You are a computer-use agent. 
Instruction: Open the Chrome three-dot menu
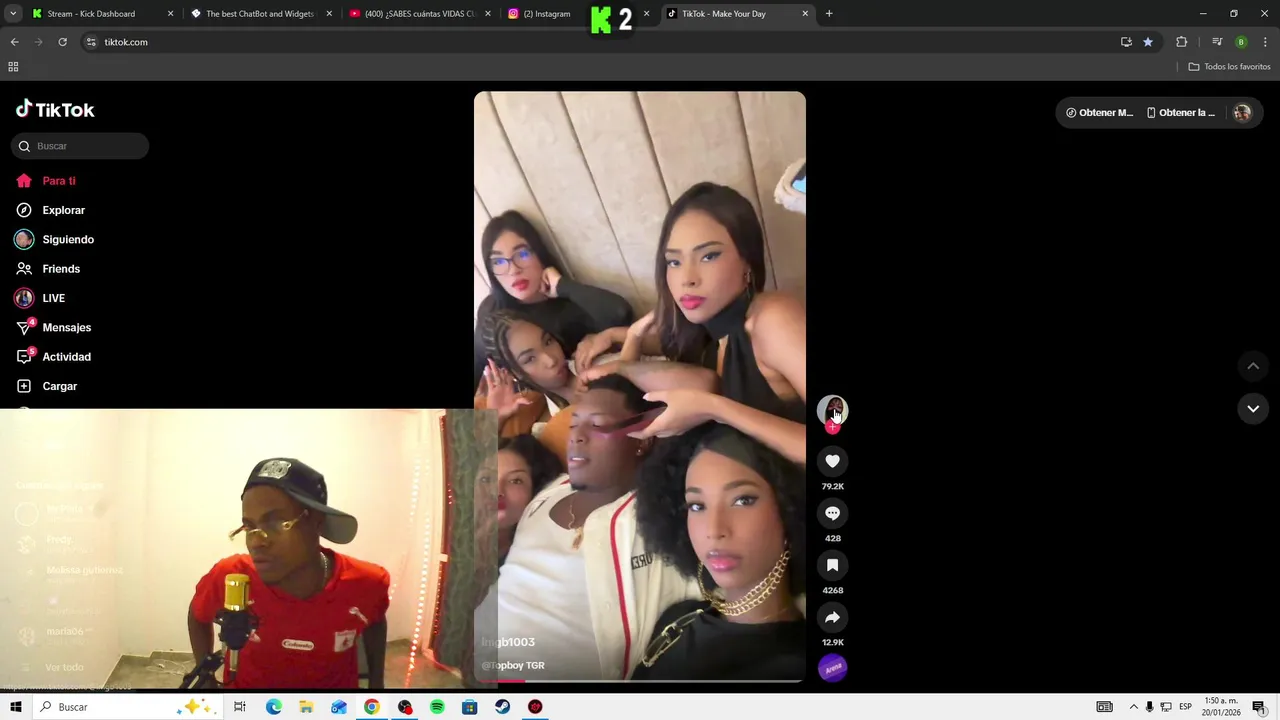click(1266, 42)
